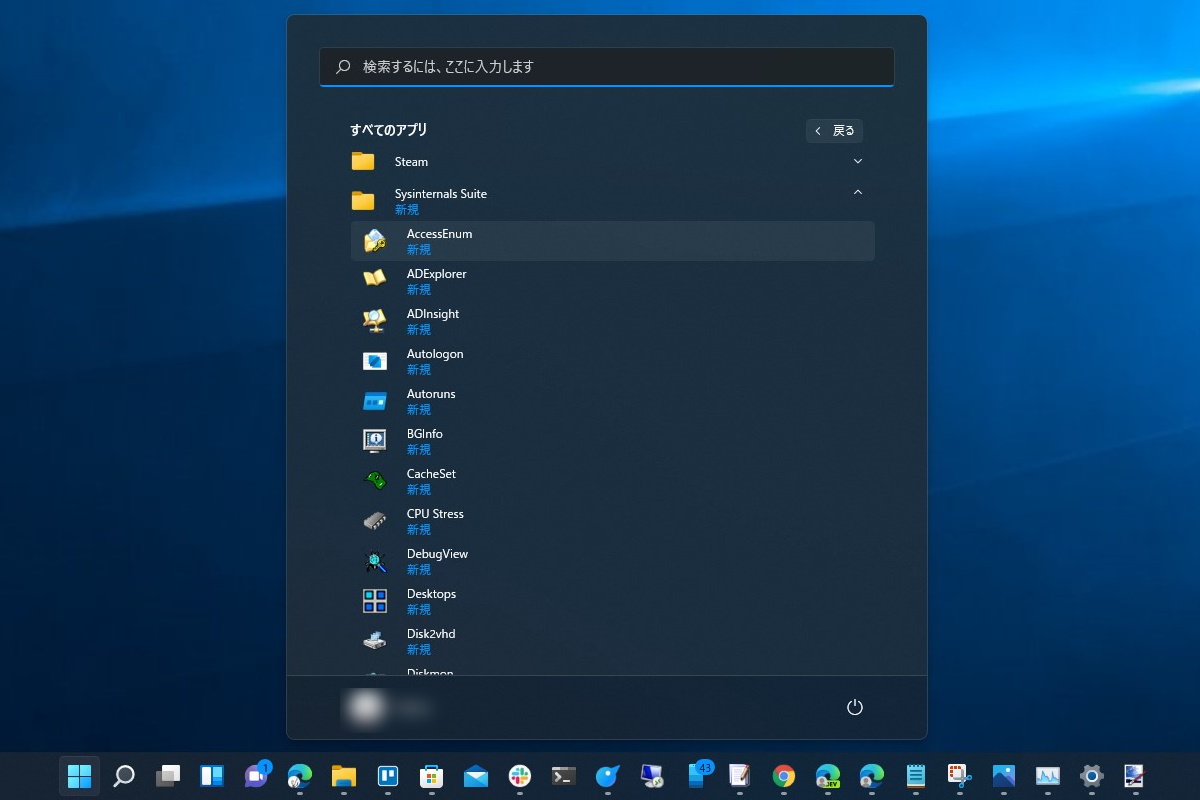Launch Disk2vhd from the list
1200x800 pixels.
click(612, 641)
